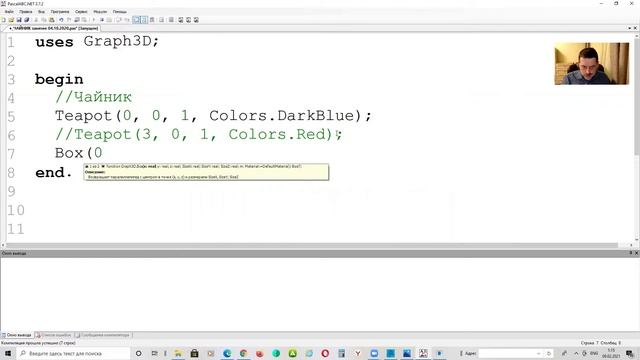The image size is (640, 360).
Task: Click the Undo arrow icon
Action: 61,20
